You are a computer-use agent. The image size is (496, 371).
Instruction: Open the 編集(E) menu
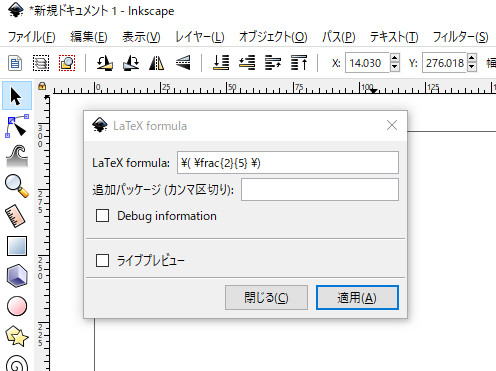[x=89, y=37]
